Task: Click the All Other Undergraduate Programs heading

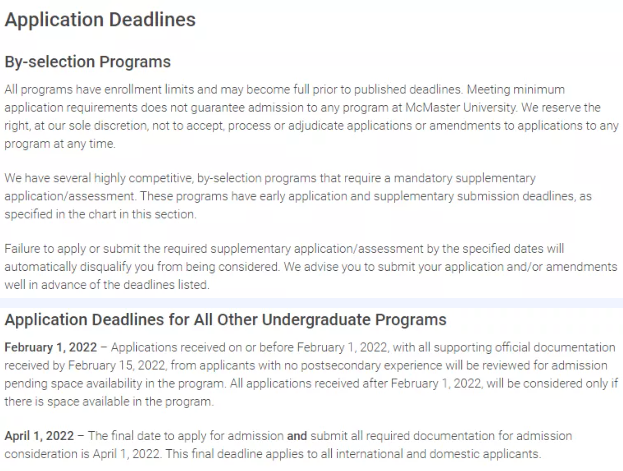Action: click(x=226, y=320)
